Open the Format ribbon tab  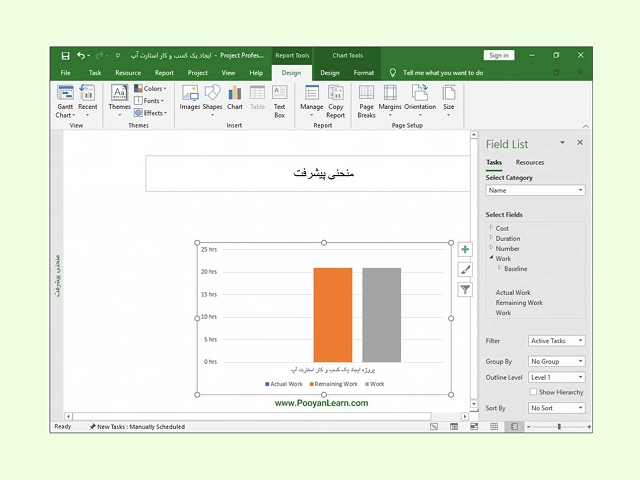(x=364, y=73)
